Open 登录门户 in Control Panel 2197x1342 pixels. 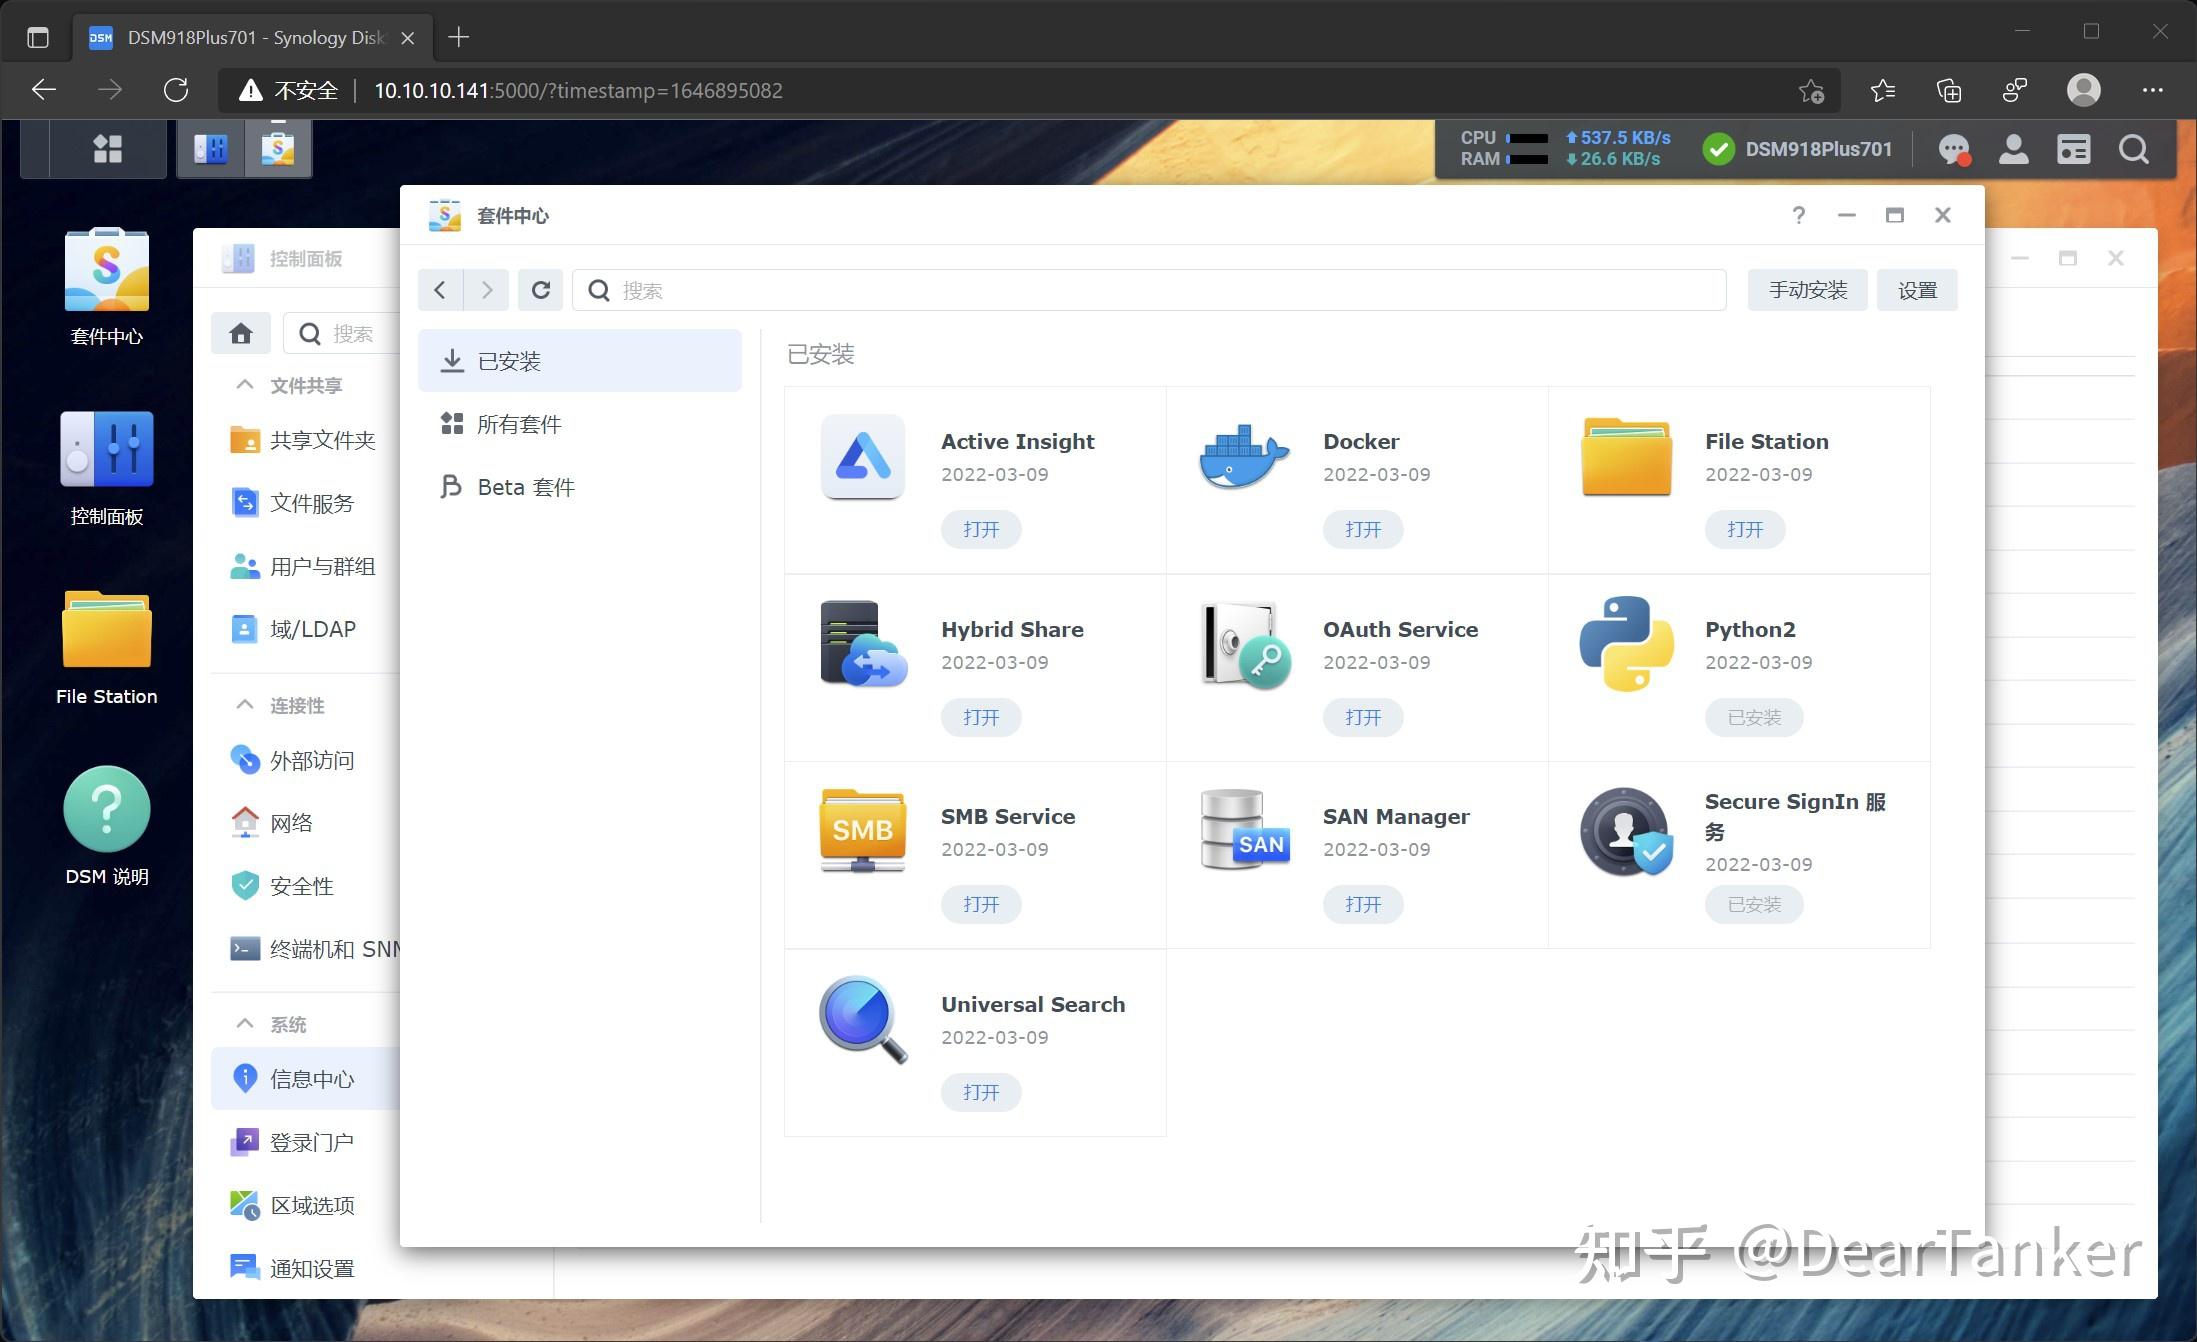306,1142
